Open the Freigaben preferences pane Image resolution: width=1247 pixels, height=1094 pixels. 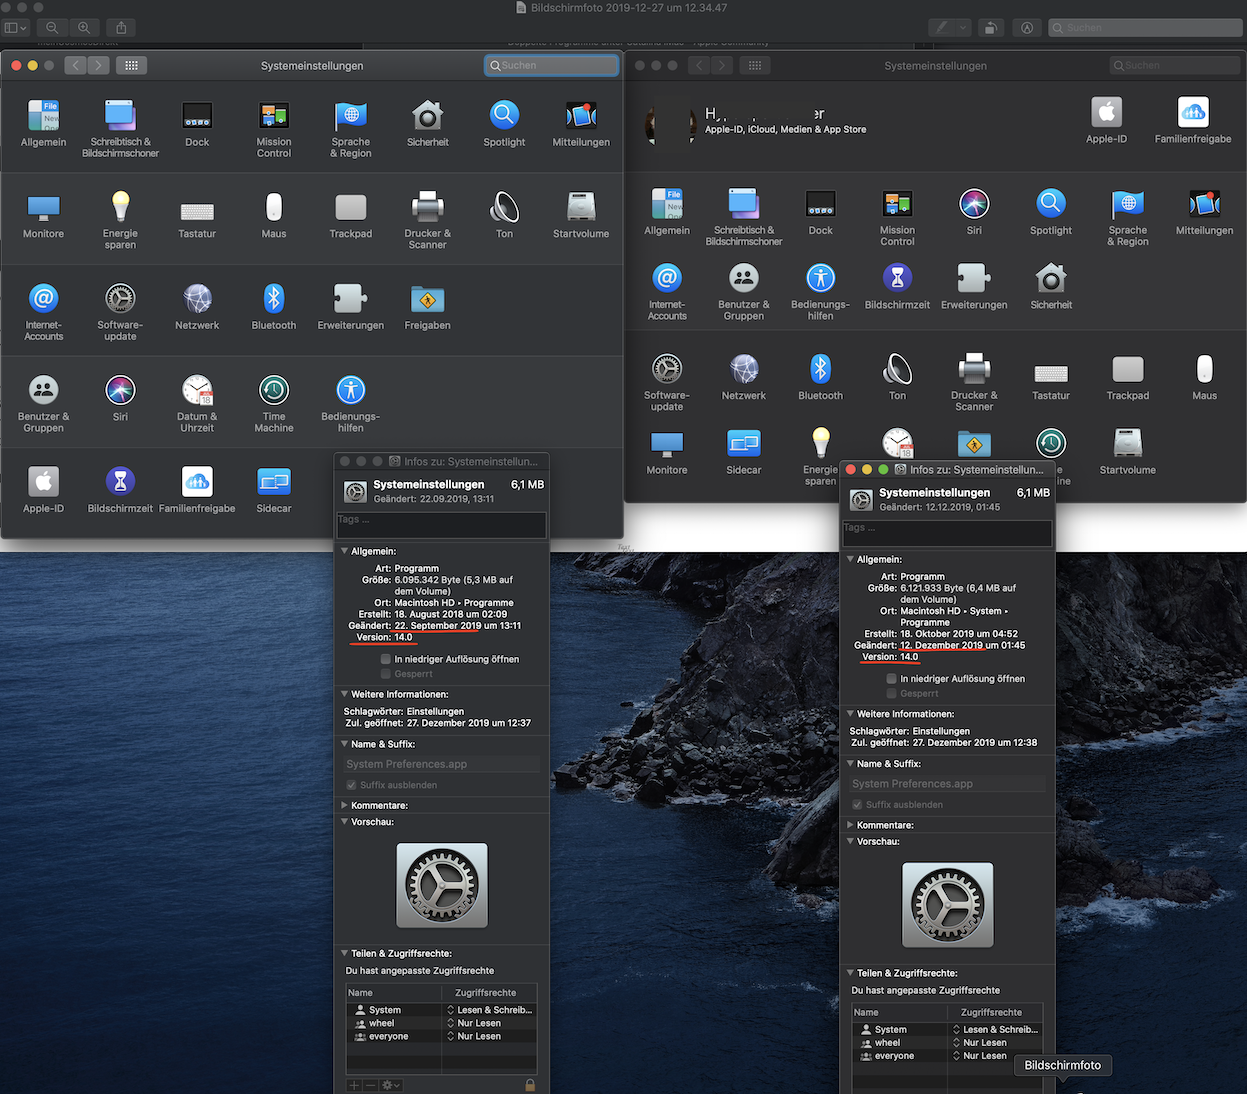[x=427, y=299]
